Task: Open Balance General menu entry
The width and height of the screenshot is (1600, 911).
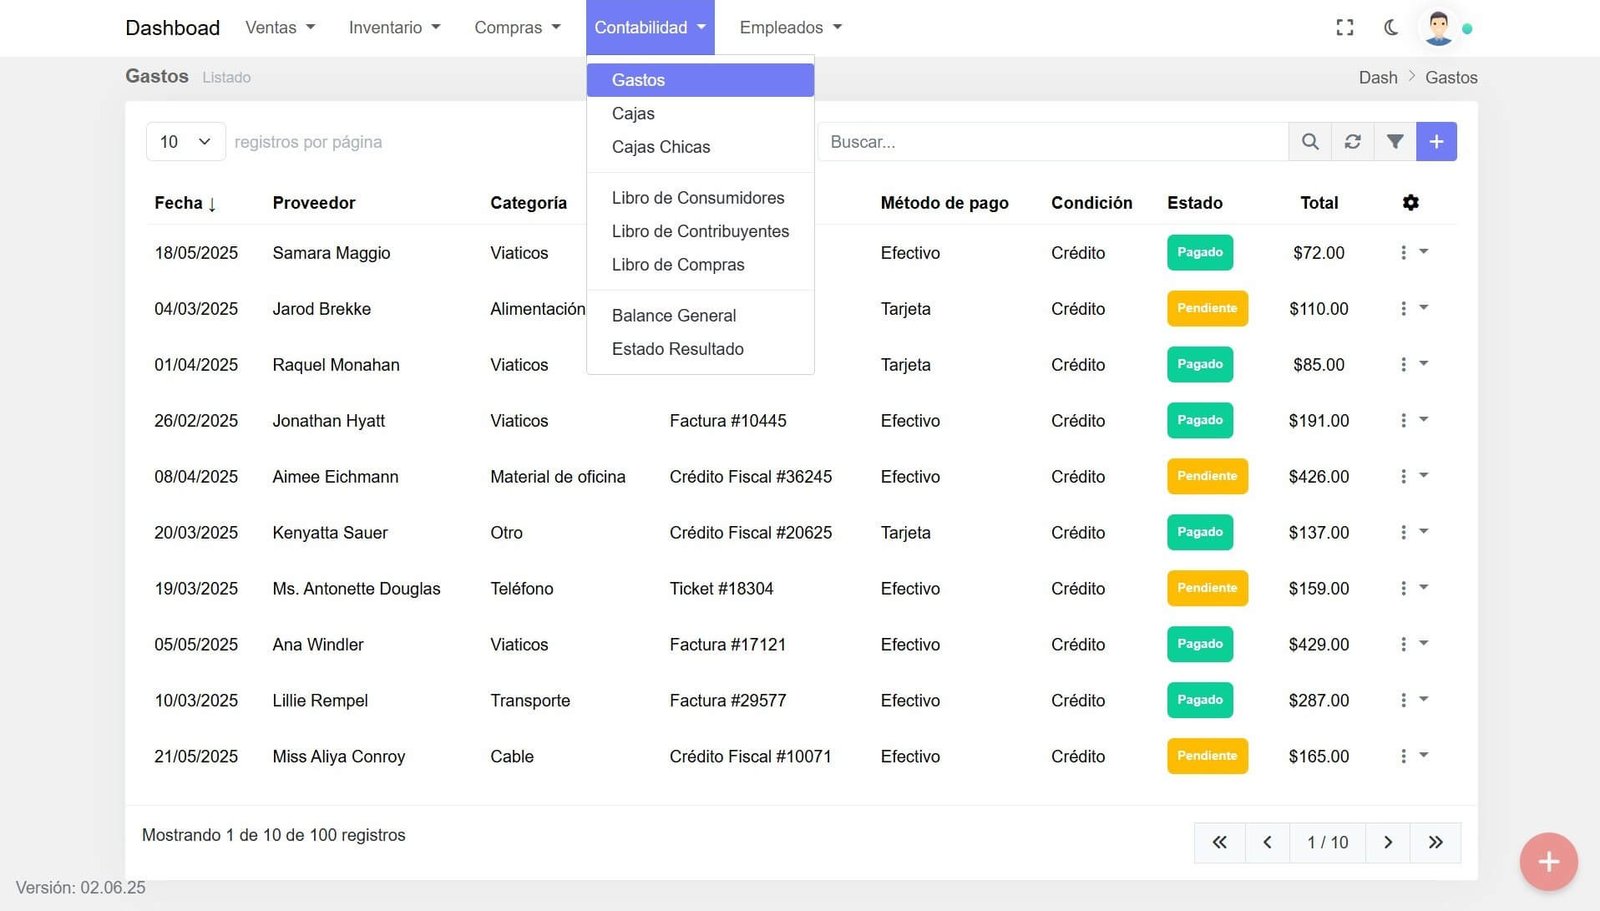Action: [673, 316]
